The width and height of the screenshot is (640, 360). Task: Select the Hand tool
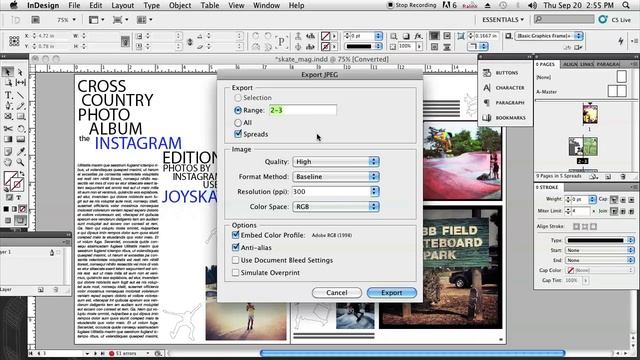pyautogui.click(x=8, y=162)
